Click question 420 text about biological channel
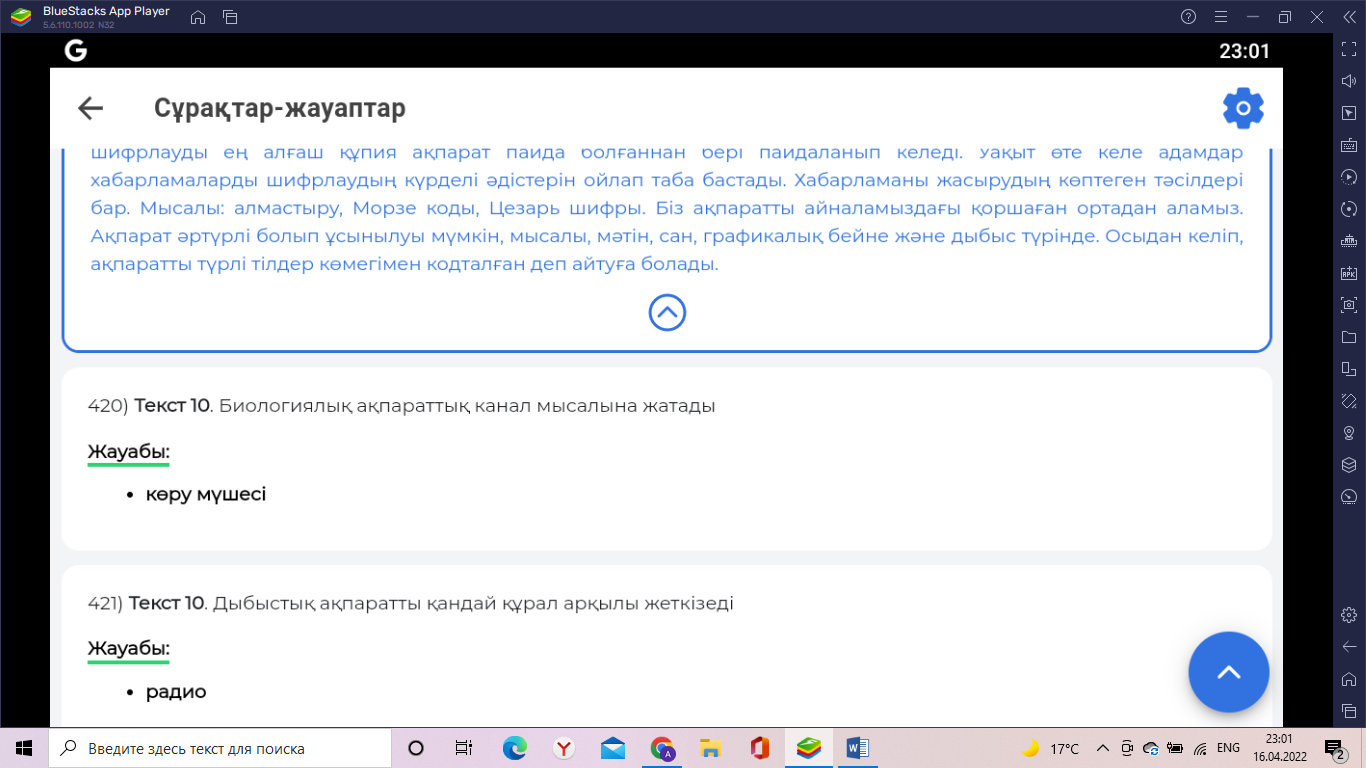1366x768 pixels. [402, 406]
